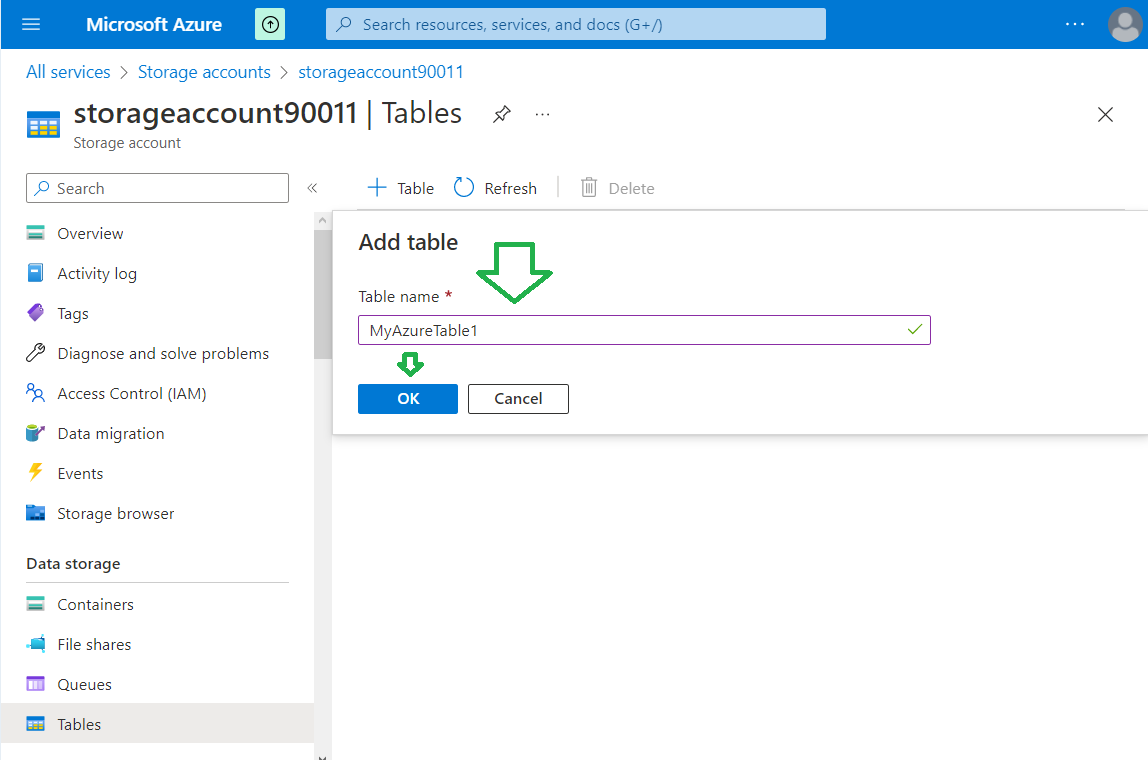Open the account avatar menu
1148x760 pixels.
pyautogui.click(x=1125, y=24)
